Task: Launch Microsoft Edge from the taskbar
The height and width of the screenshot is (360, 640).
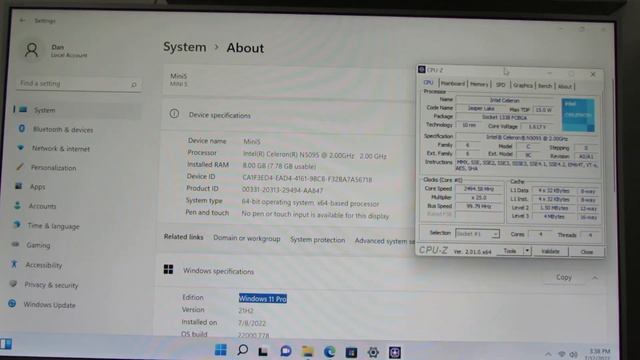Action: 329,352
